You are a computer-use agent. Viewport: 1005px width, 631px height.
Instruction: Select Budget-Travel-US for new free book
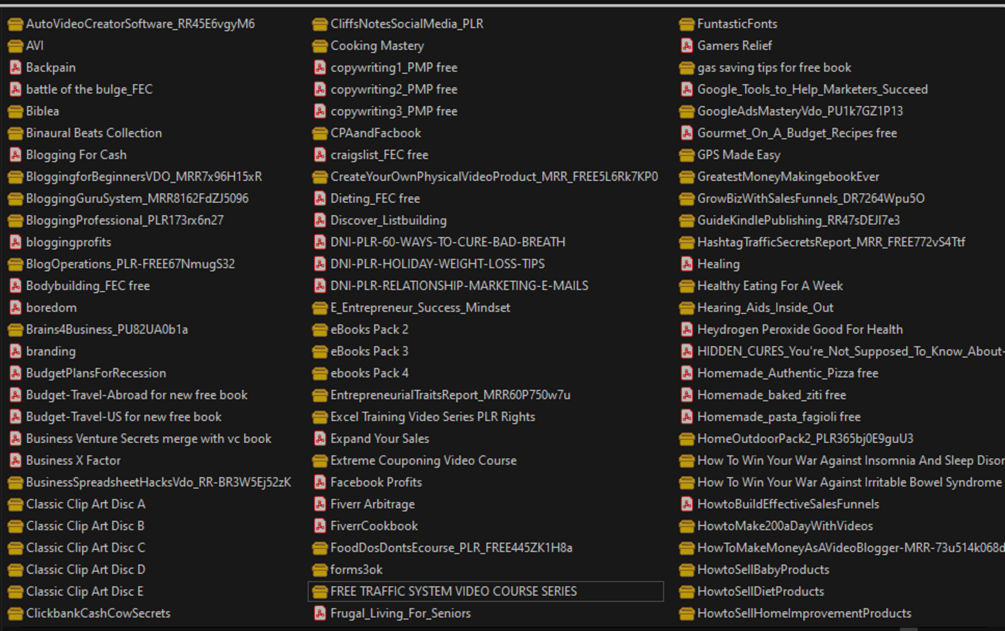[x=124, y=417]
